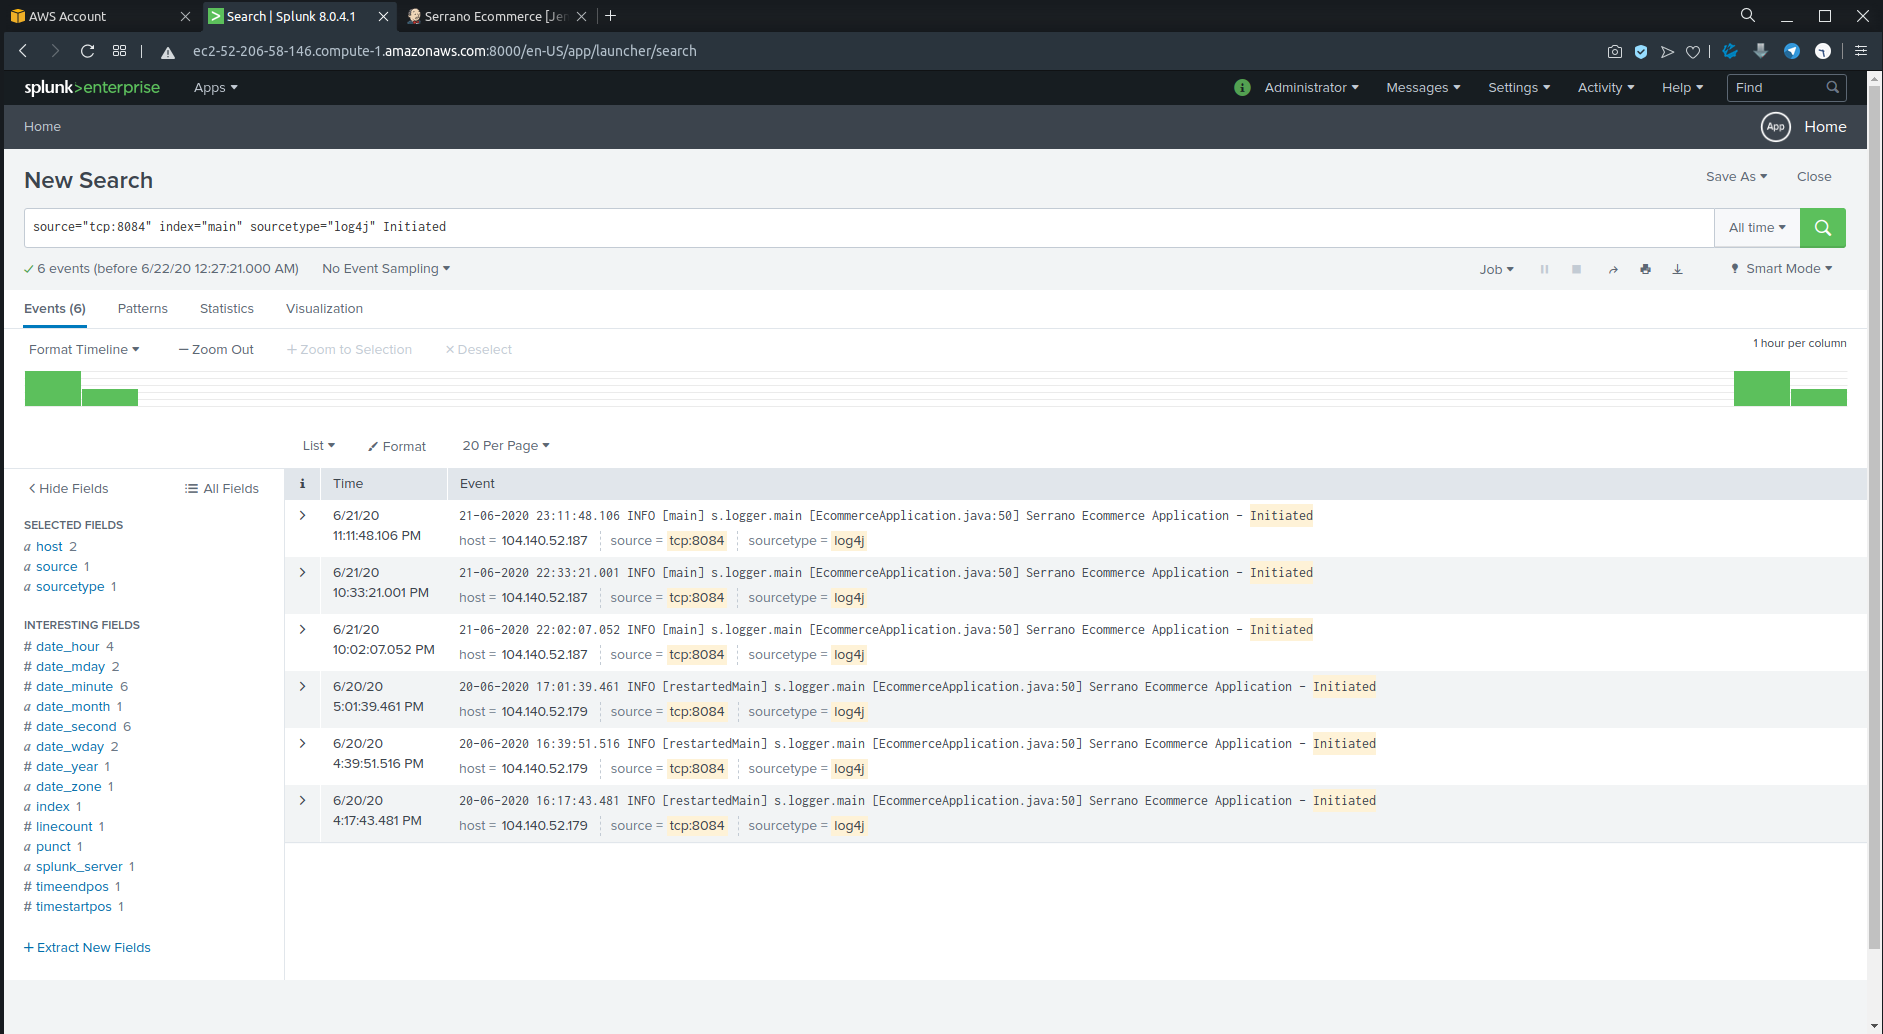Expand the 5:01:39.461 PM event row
Screen dimensions: 1883x1034
click(x=302, y=687)
